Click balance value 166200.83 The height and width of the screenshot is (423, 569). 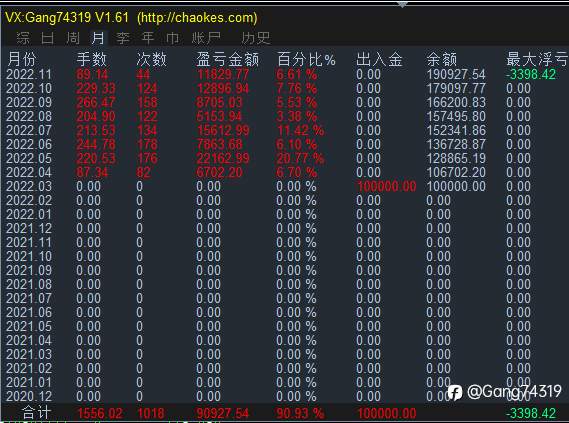pyautogui.click(x=456, y=102)
